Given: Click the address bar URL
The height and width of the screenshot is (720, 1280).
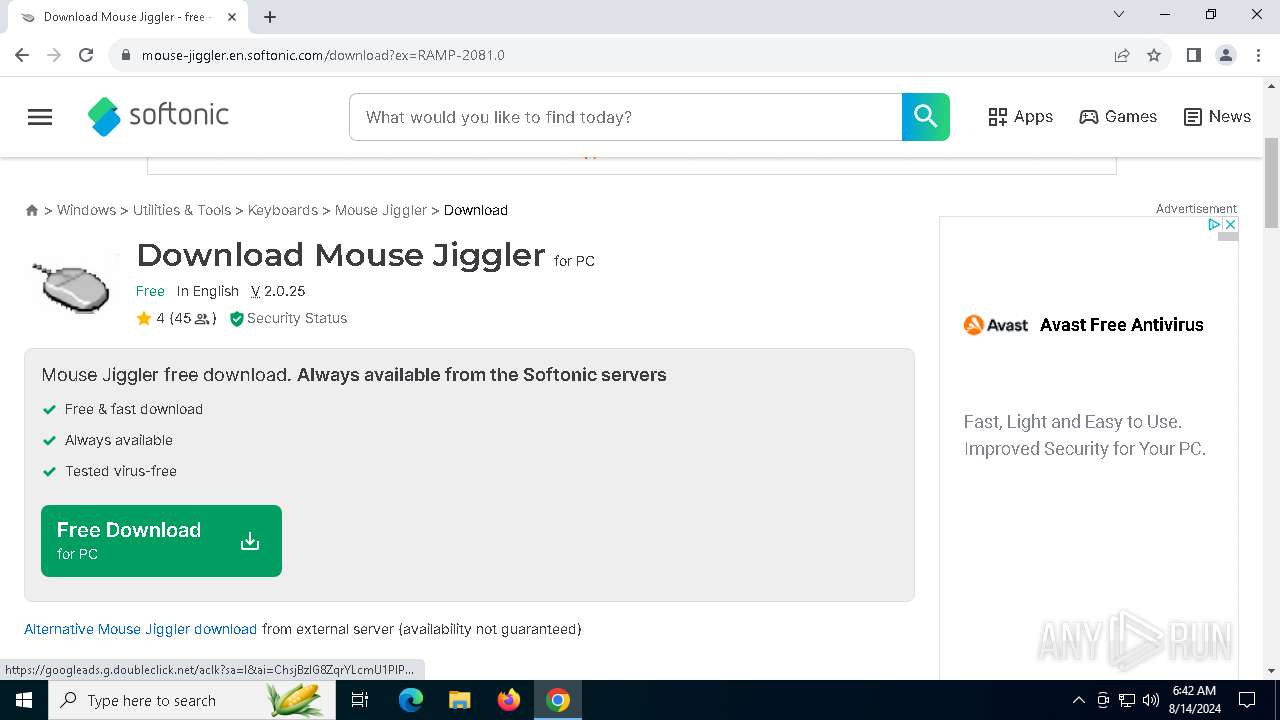Looking at the screenshot, I should pyautogui.click(x=323, y=55).
